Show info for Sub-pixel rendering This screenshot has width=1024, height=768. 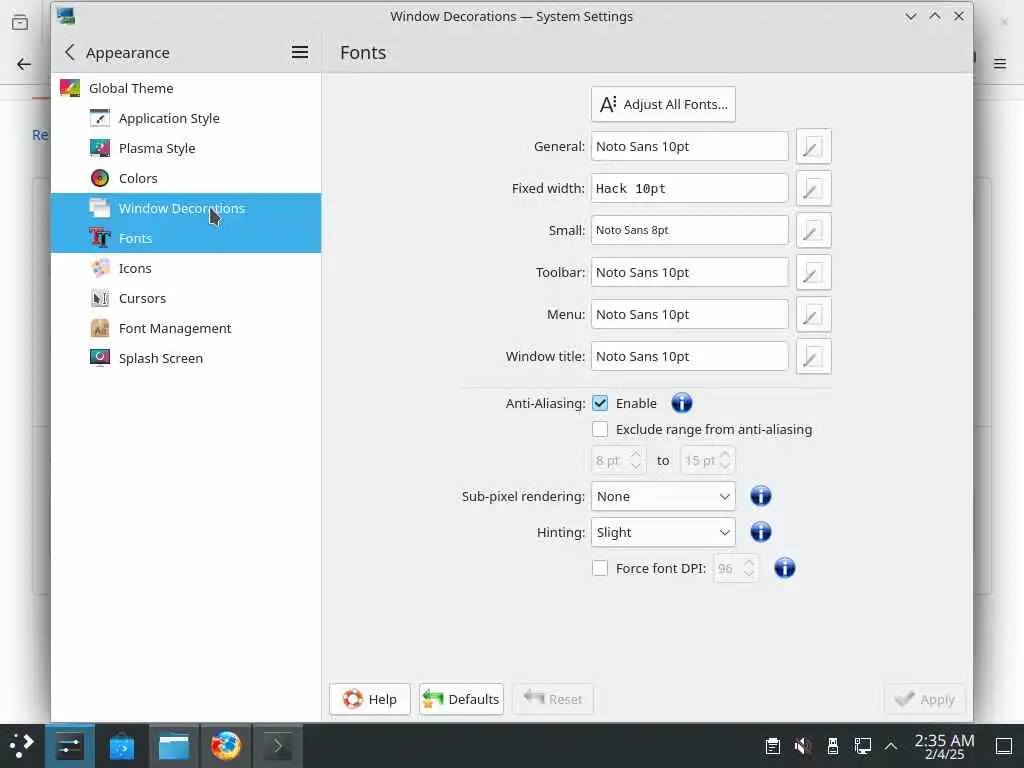click(760, 496)
